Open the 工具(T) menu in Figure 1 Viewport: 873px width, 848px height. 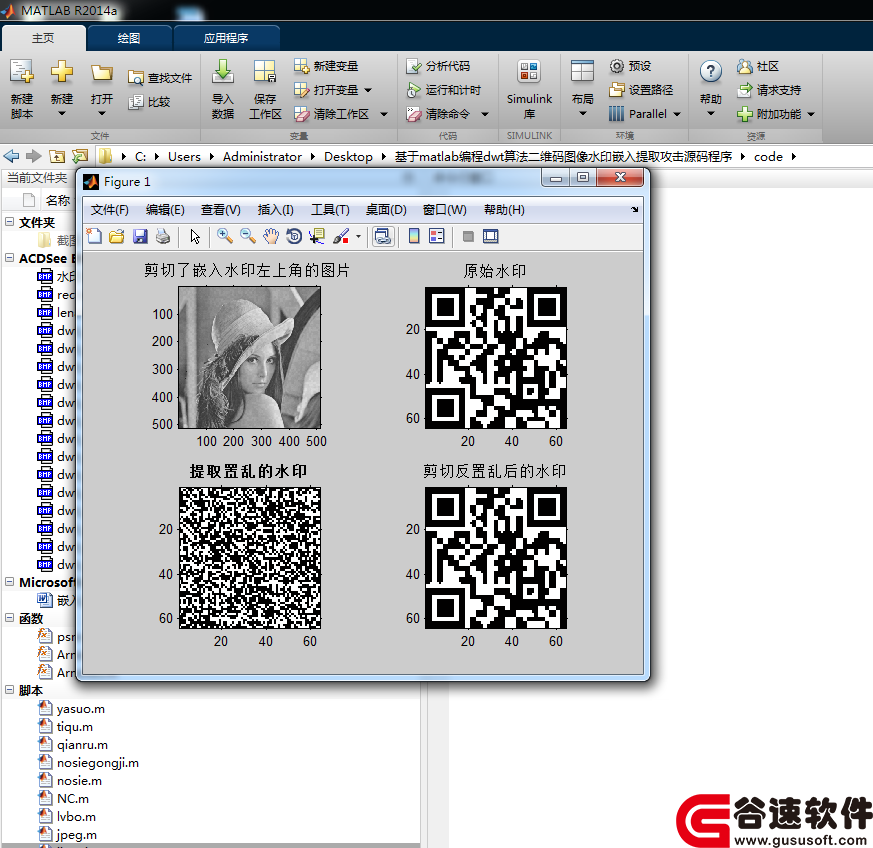330,210
